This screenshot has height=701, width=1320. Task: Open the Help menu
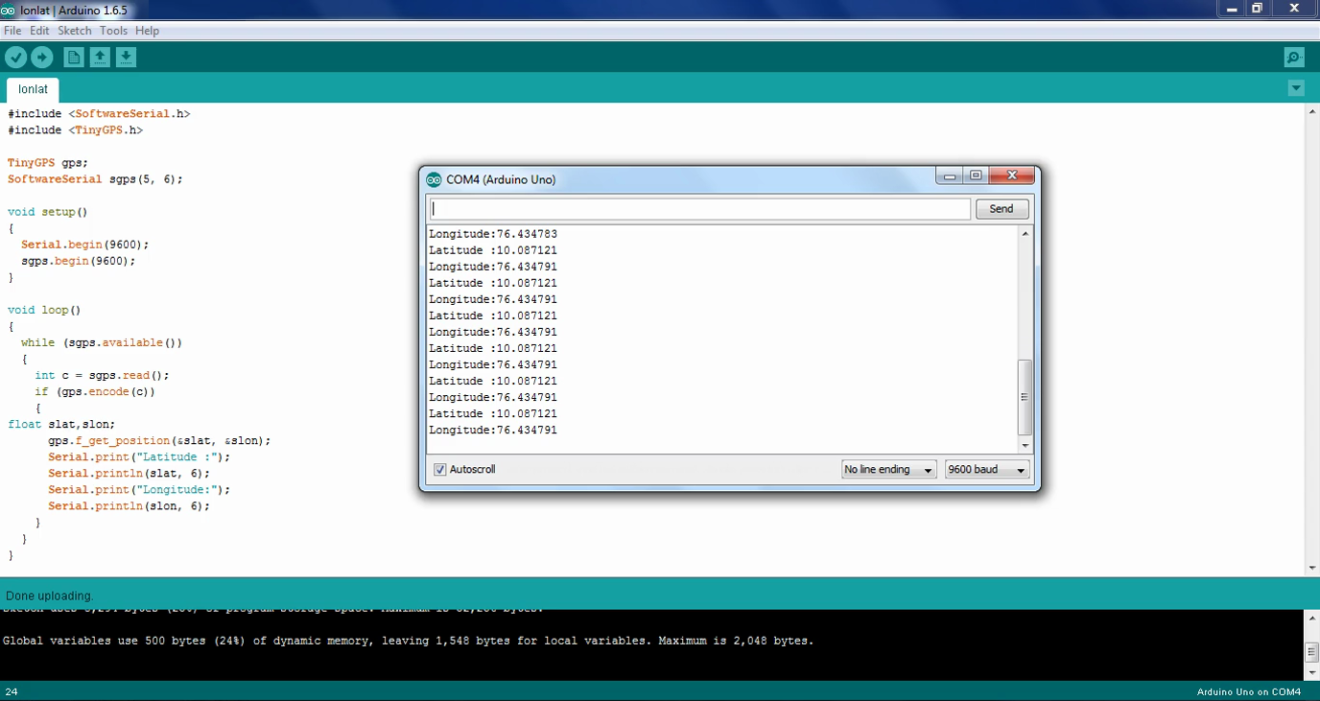[x=147, y=31]
